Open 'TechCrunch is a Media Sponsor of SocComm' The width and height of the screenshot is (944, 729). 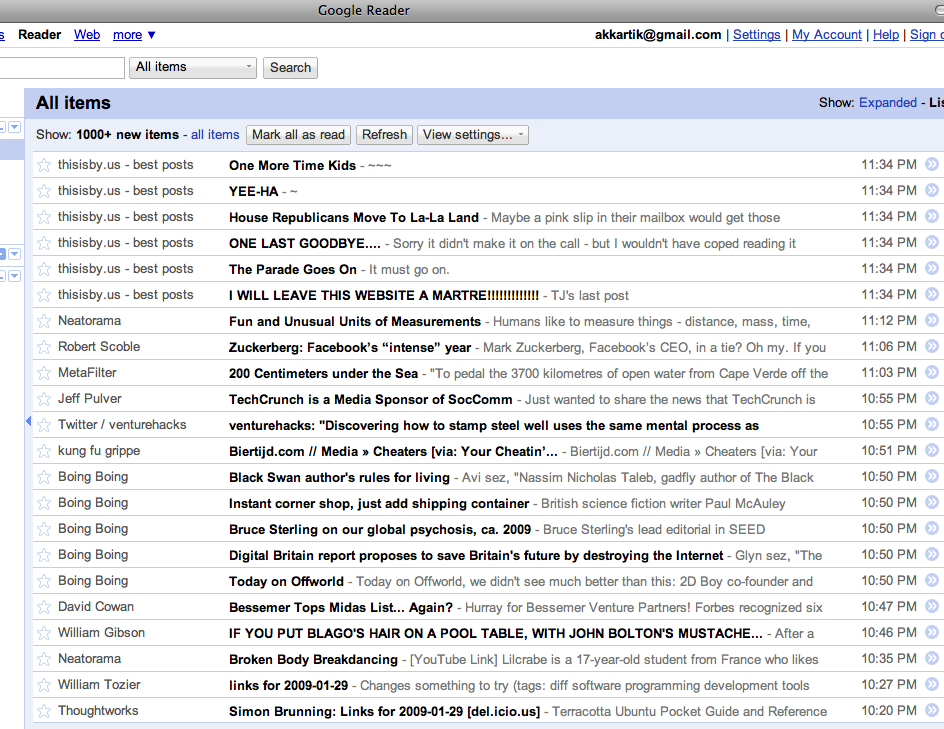pos(370,399)
